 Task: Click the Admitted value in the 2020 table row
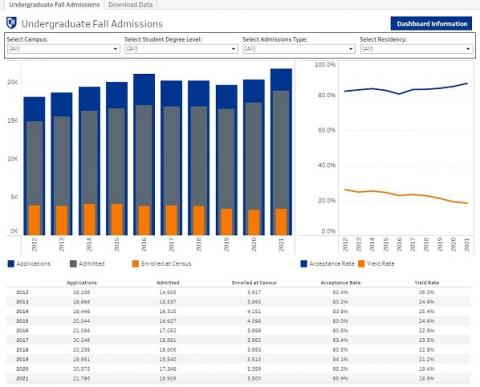(x=168, y=369)
